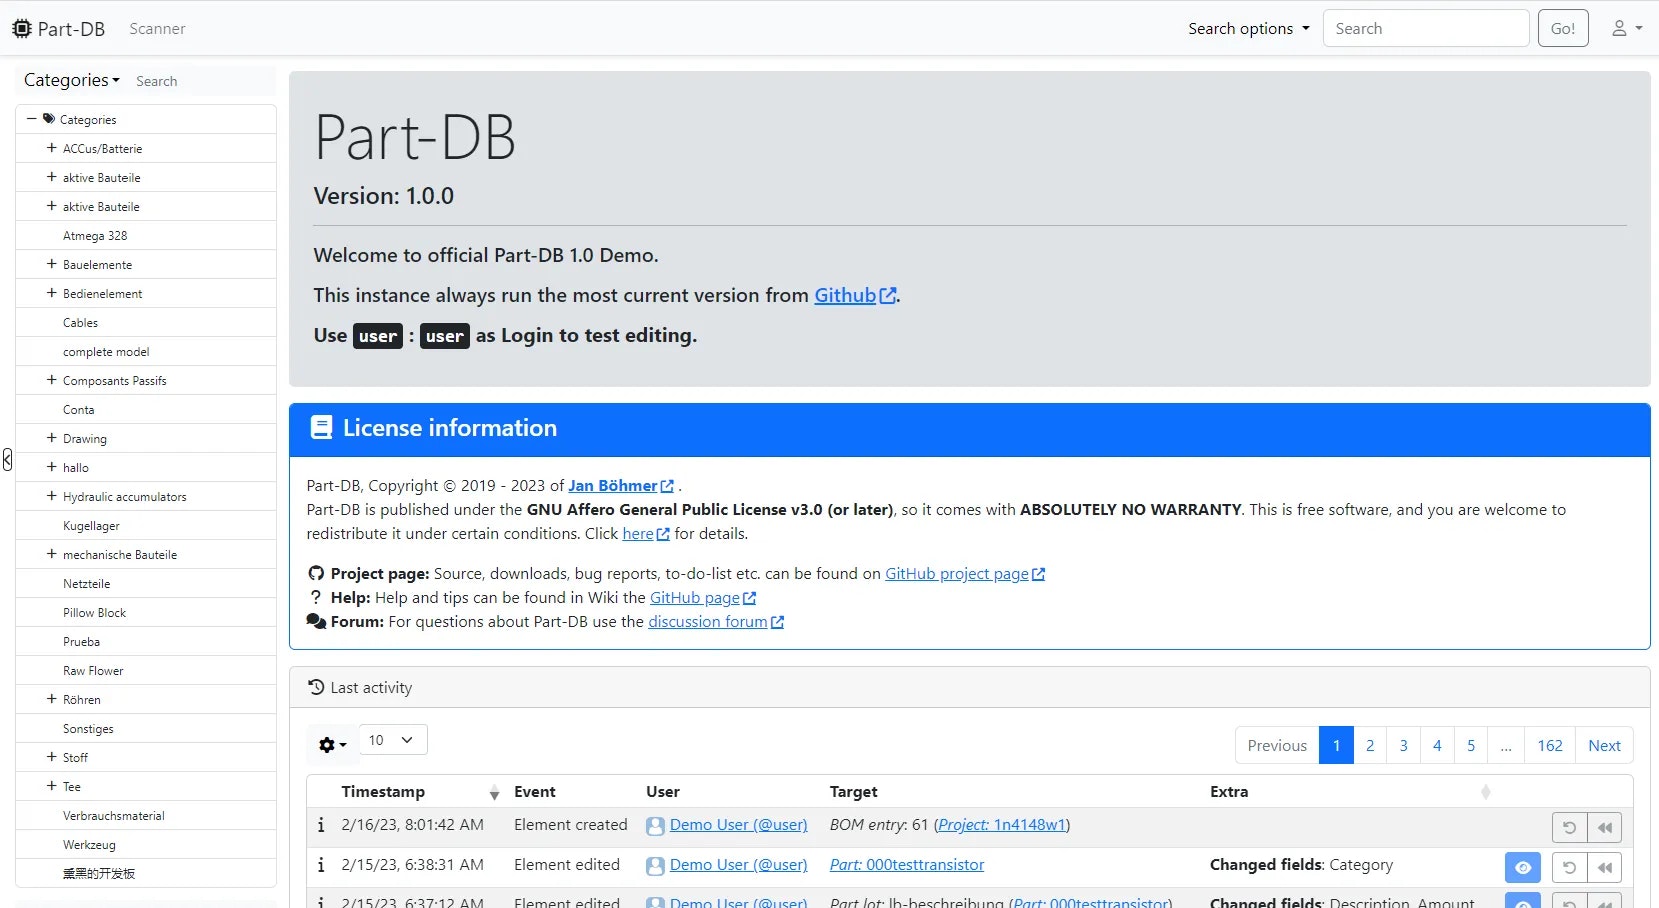The image size is (1659, 908).
Task: Expand the Bauelemente category
Action: pos(51,264)
